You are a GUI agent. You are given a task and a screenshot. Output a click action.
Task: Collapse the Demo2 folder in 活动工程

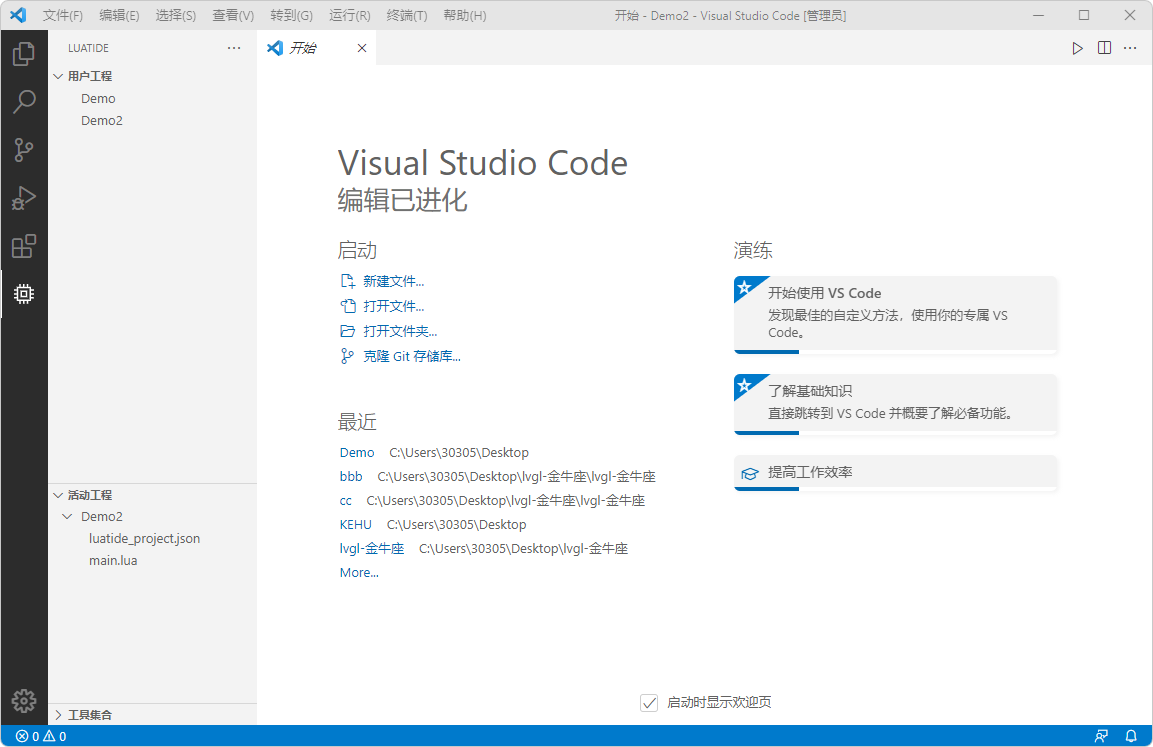point(68,517)
